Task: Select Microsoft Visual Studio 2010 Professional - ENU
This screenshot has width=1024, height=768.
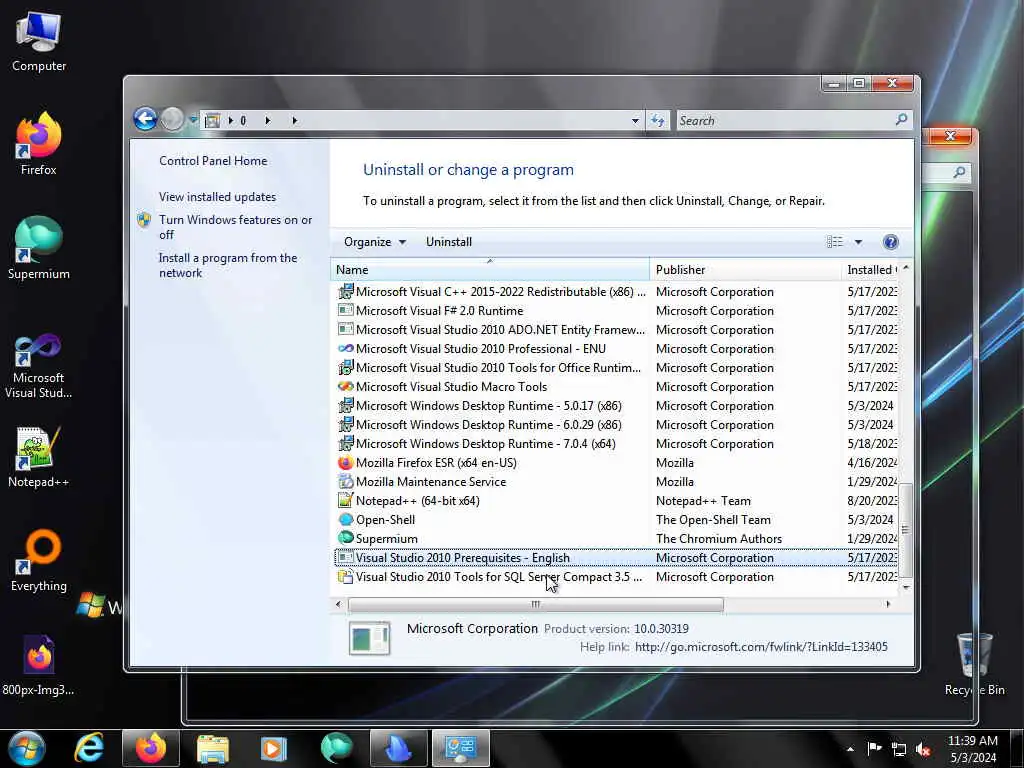Action: pyautogui.click(x=616, y=349)
